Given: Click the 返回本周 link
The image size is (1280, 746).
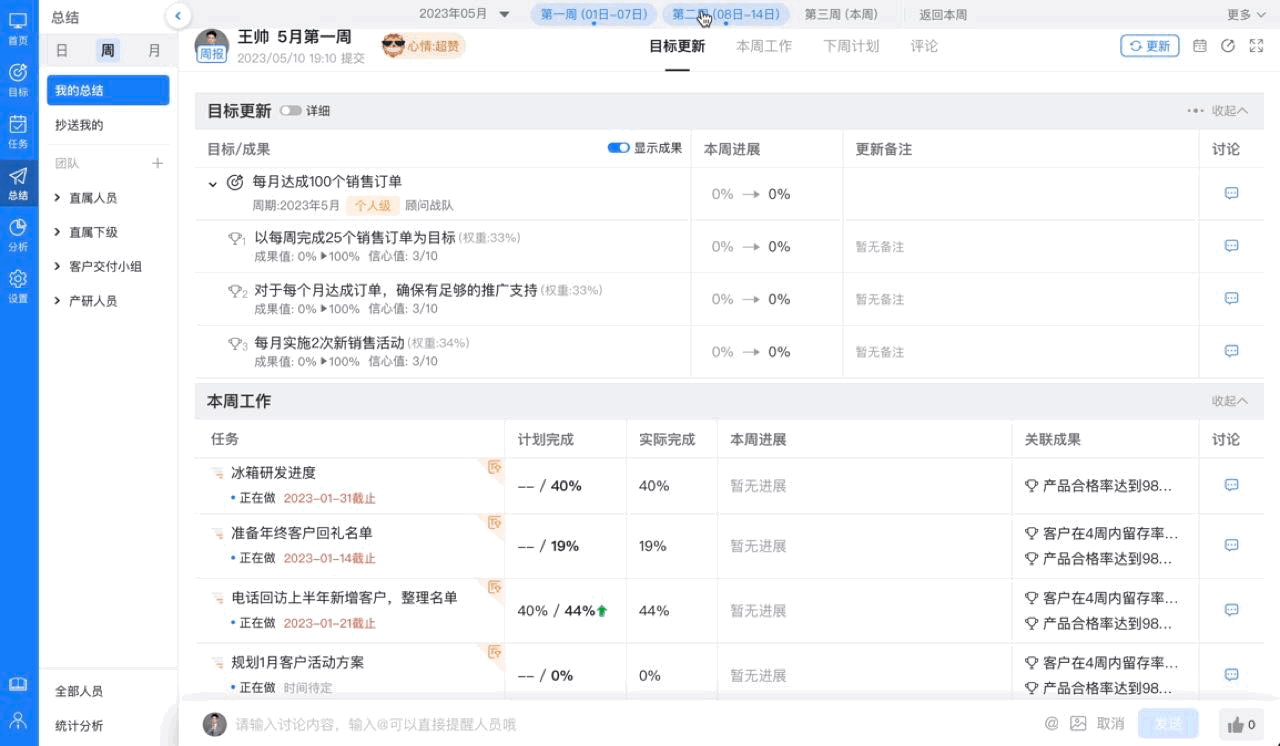Looking at the screenshot, I should point(943,15).
